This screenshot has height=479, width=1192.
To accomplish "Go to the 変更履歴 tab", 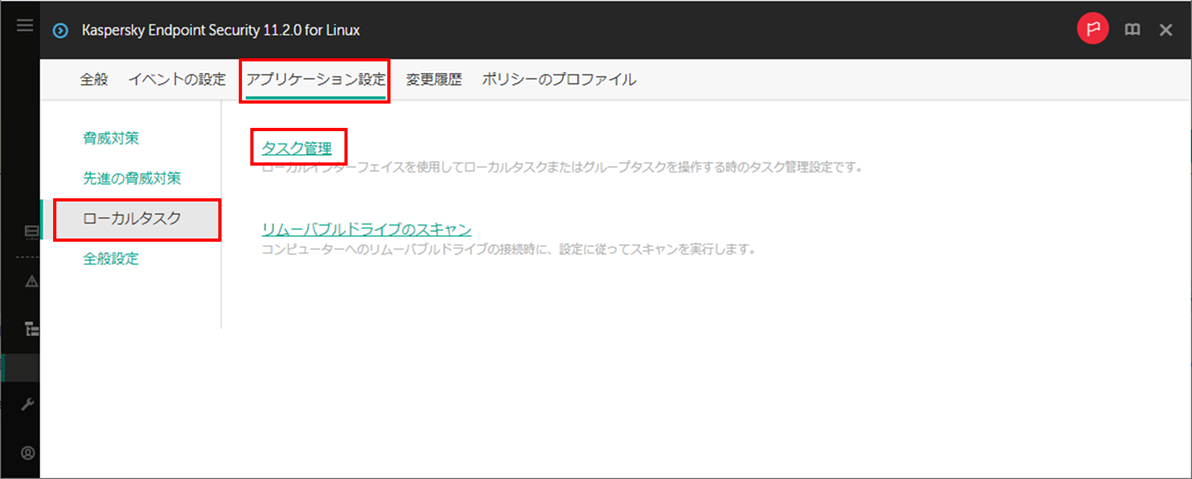I will (433, 79).
